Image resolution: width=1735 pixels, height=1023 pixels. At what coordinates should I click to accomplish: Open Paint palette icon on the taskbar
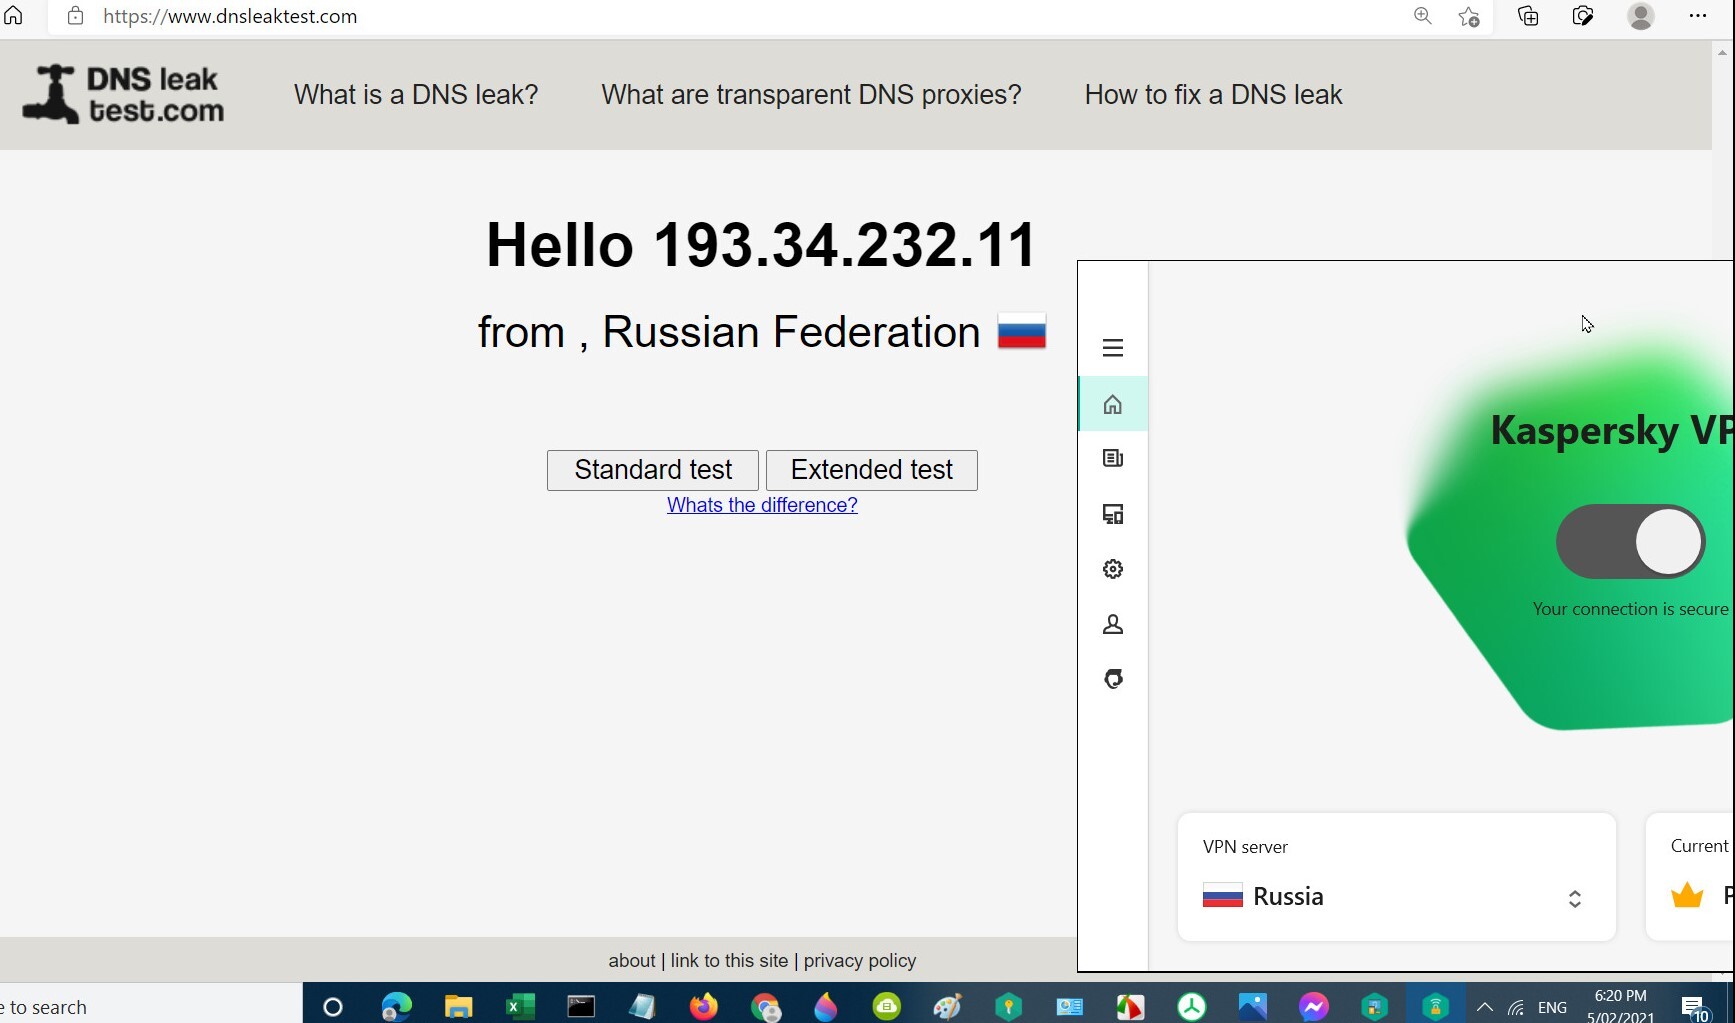pyautogui.click(x=947, y=1006)
